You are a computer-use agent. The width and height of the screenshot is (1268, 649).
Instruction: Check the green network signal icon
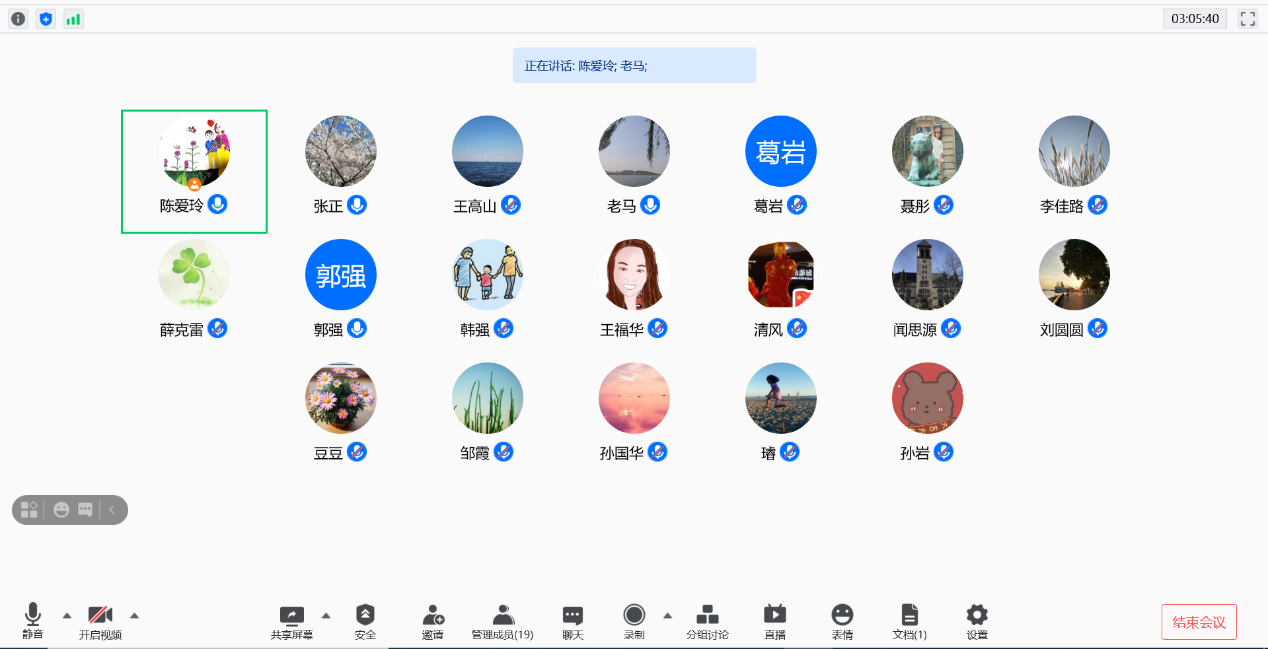pos(73,18)
